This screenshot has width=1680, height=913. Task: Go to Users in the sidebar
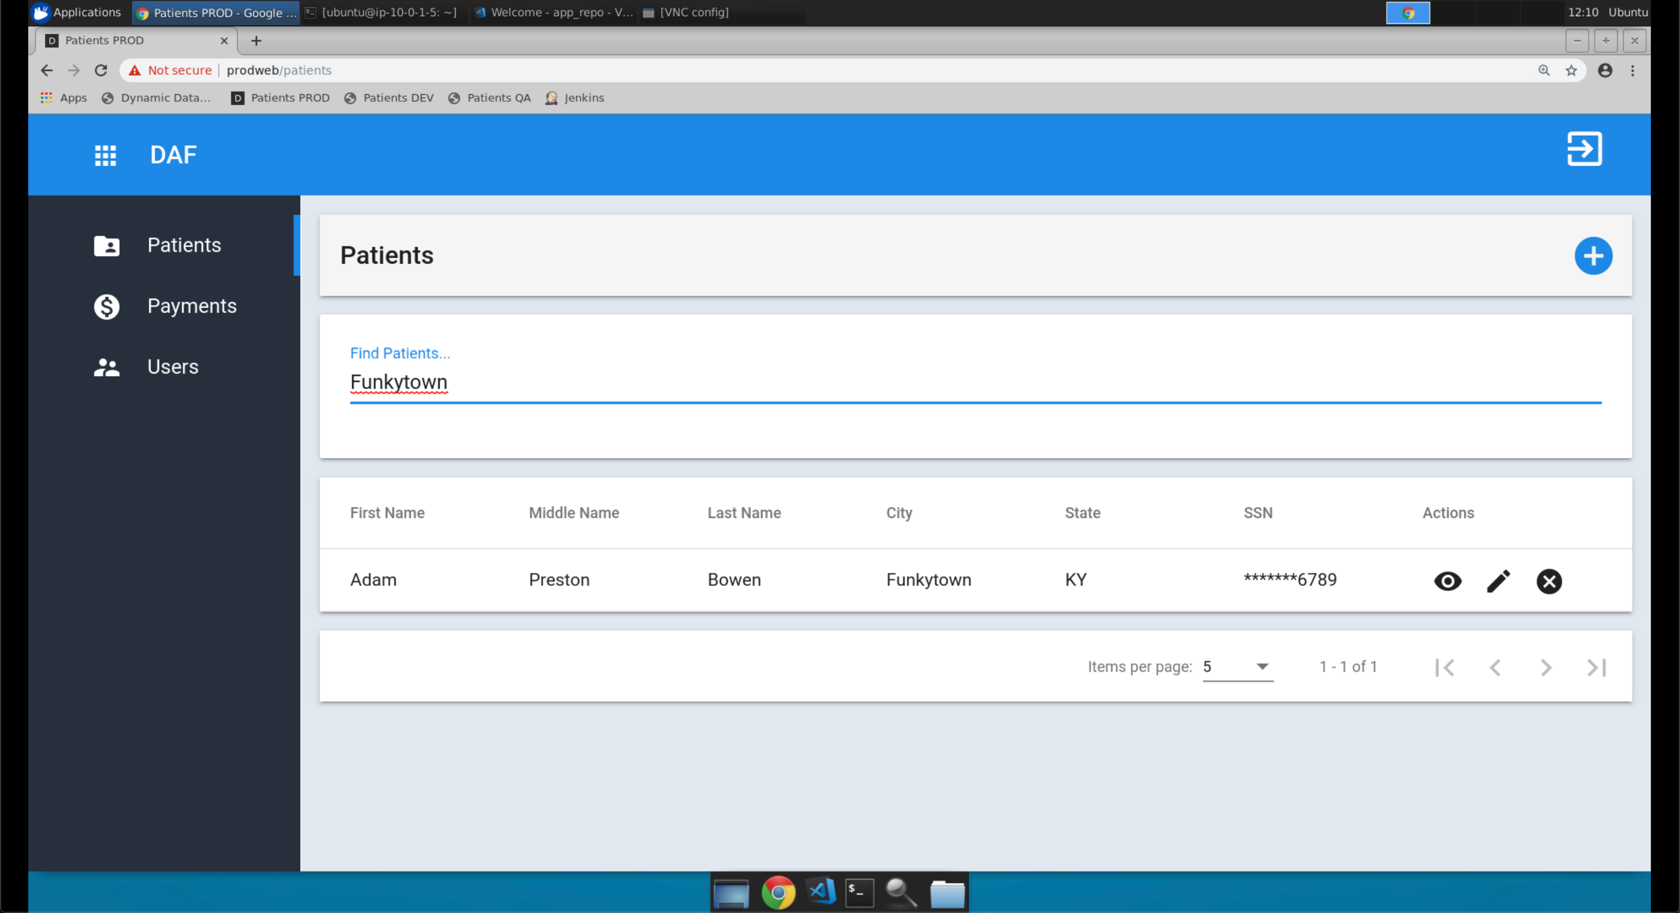point(172,367)
